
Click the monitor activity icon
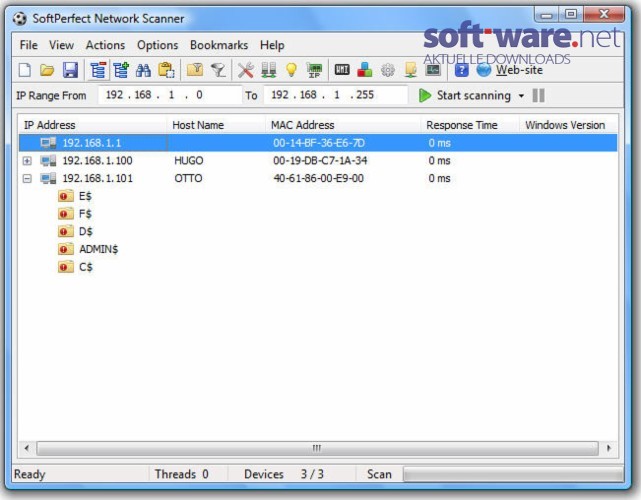pyautogui.click(x=433, y=70)
